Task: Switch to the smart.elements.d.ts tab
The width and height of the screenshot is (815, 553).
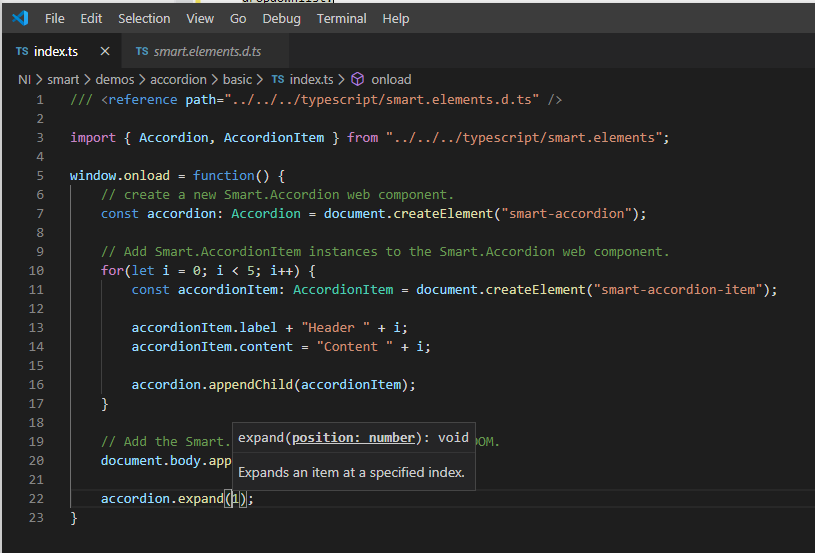Action: click(207, 51)
